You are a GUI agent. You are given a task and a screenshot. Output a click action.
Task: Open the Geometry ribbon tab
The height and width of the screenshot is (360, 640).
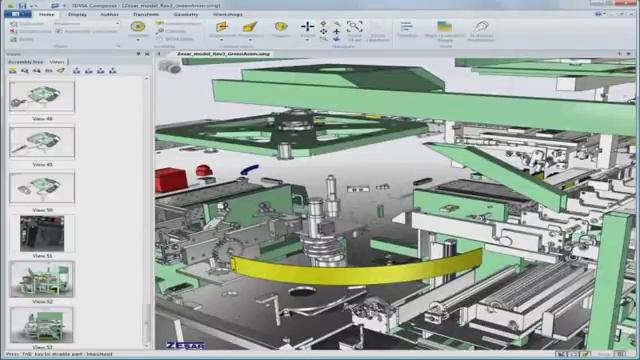(x=186, y=14)
